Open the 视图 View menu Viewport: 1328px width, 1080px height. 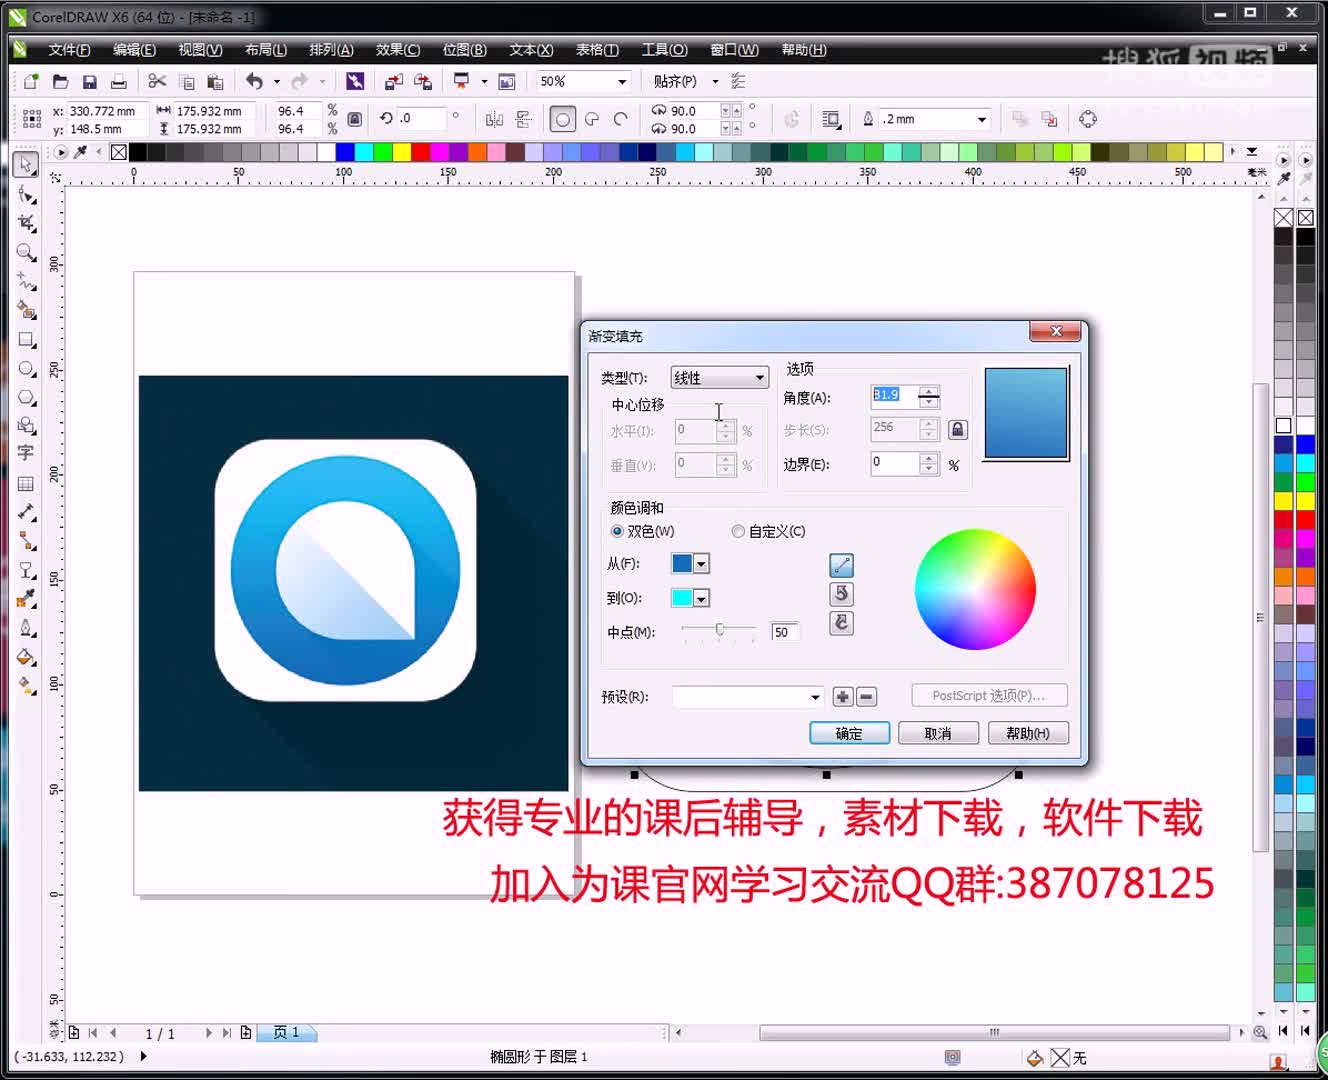pos(200,49)
